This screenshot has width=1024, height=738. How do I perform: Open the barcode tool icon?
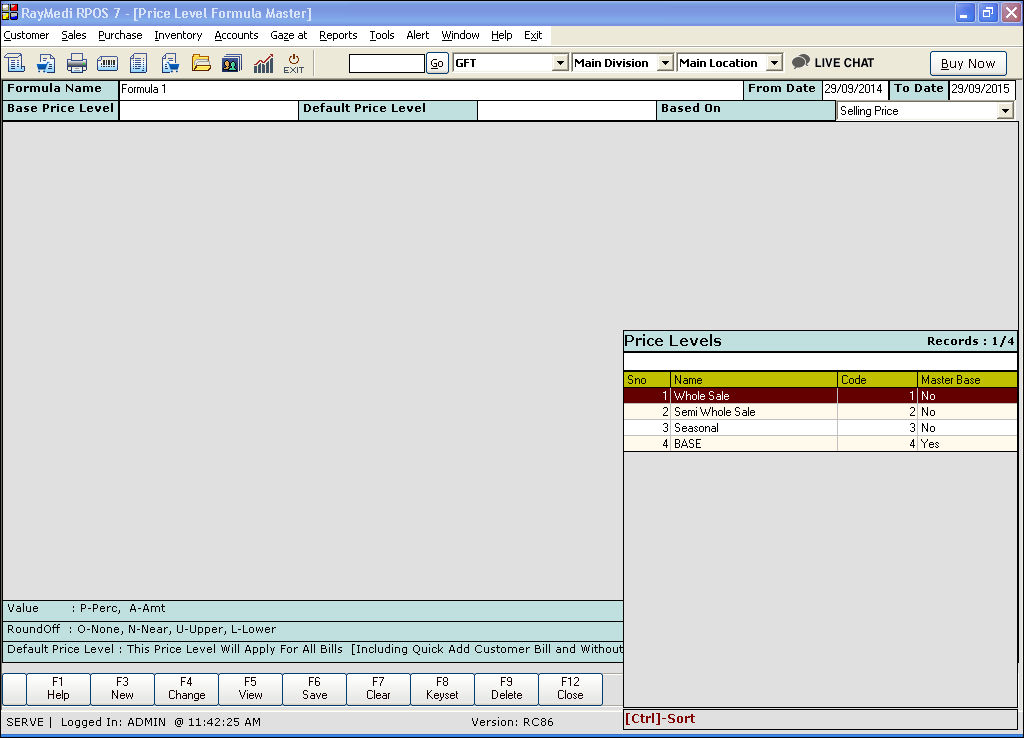click(108, 63)
